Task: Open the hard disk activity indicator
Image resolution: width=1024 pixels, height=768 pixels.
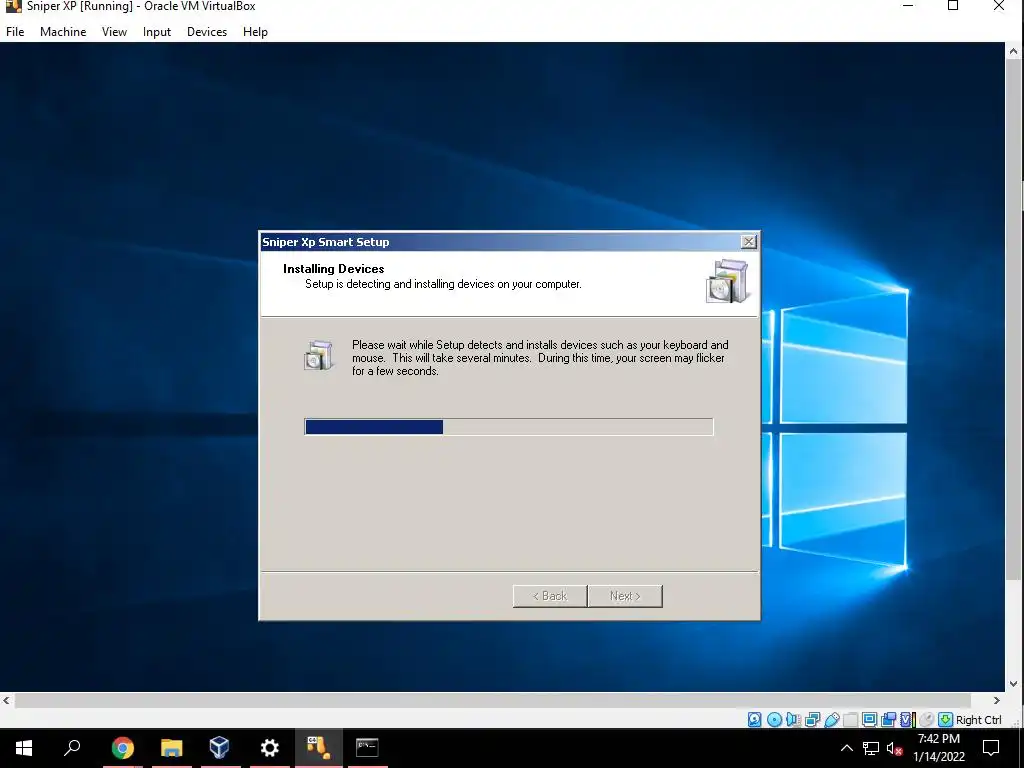Action: [x=754, y=720]
